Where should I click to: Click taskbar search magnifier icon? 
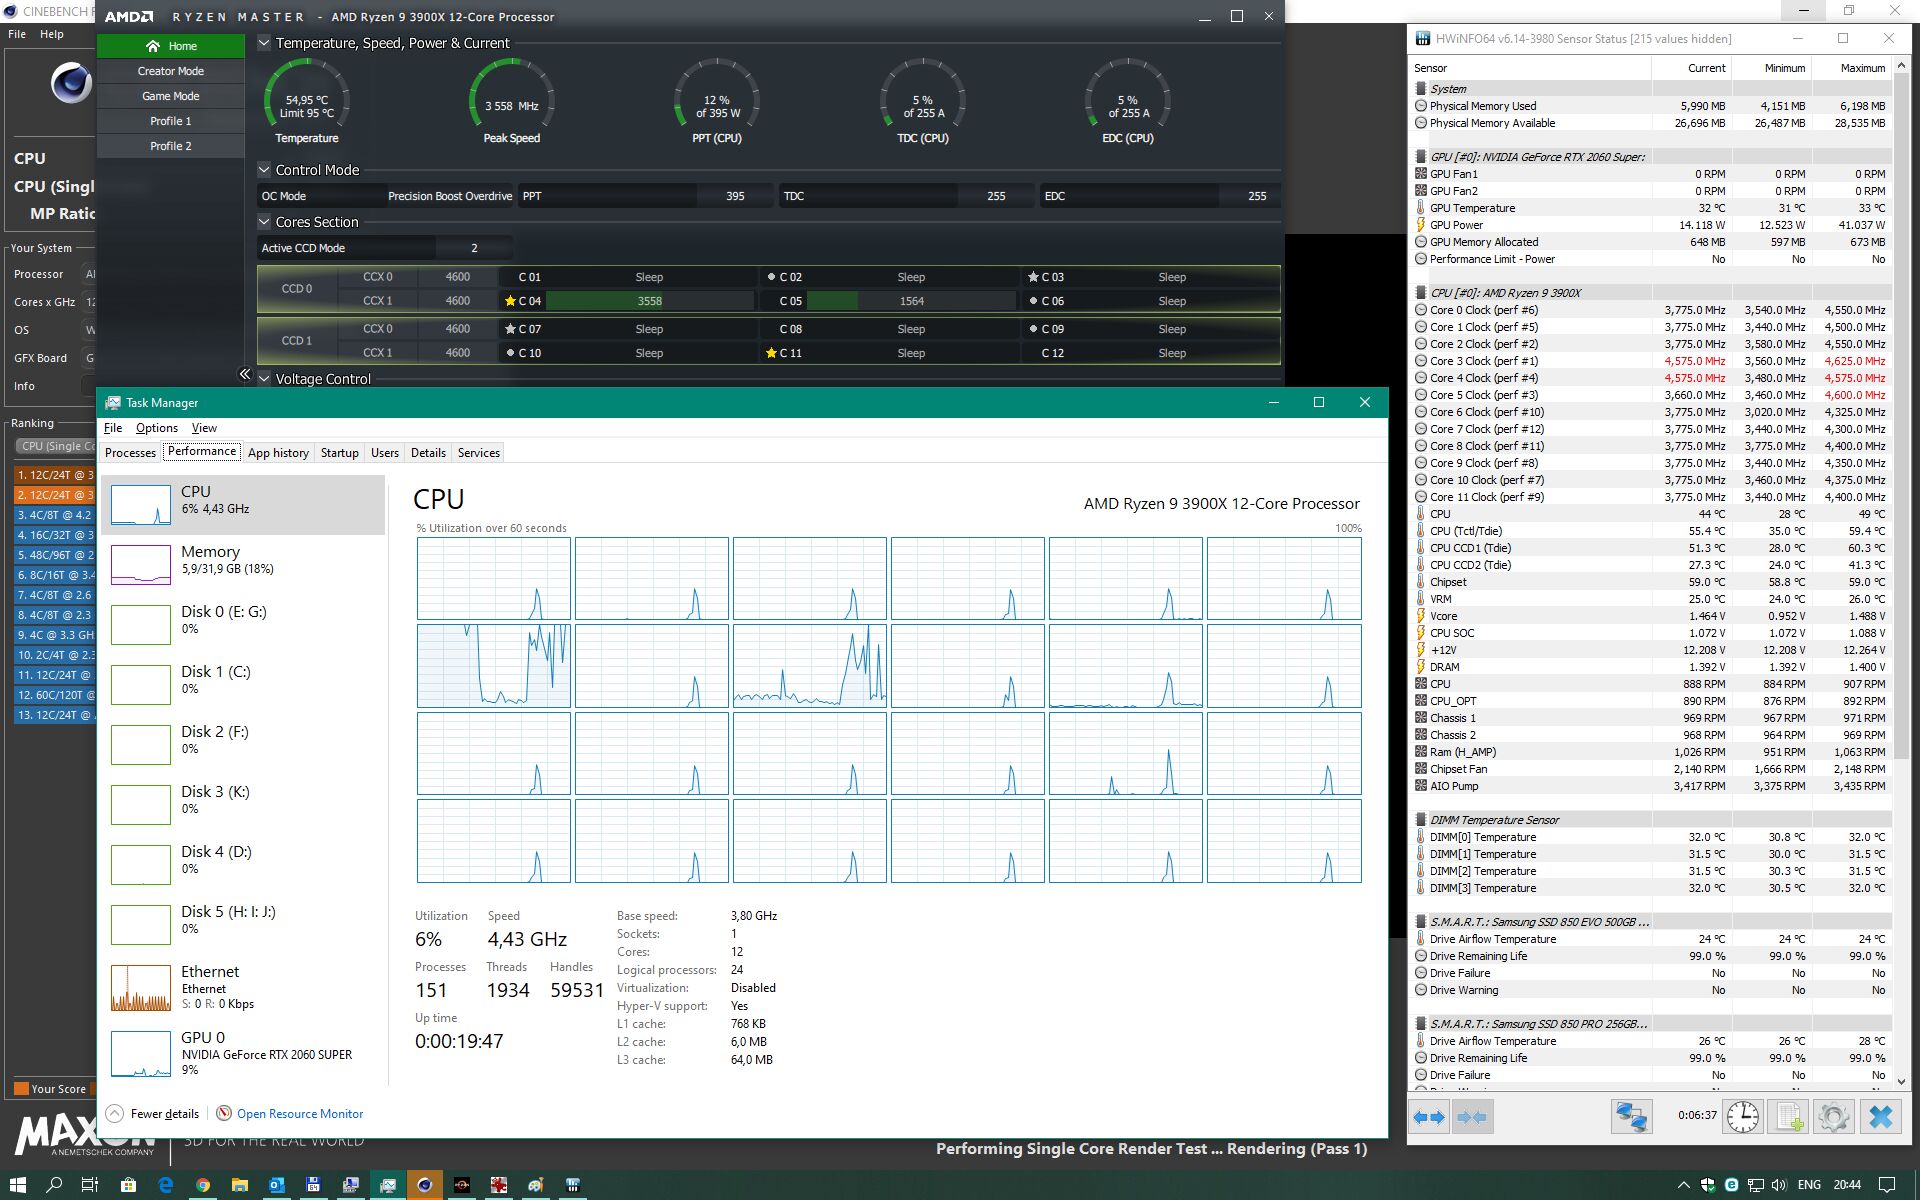tap(54, 1185)
